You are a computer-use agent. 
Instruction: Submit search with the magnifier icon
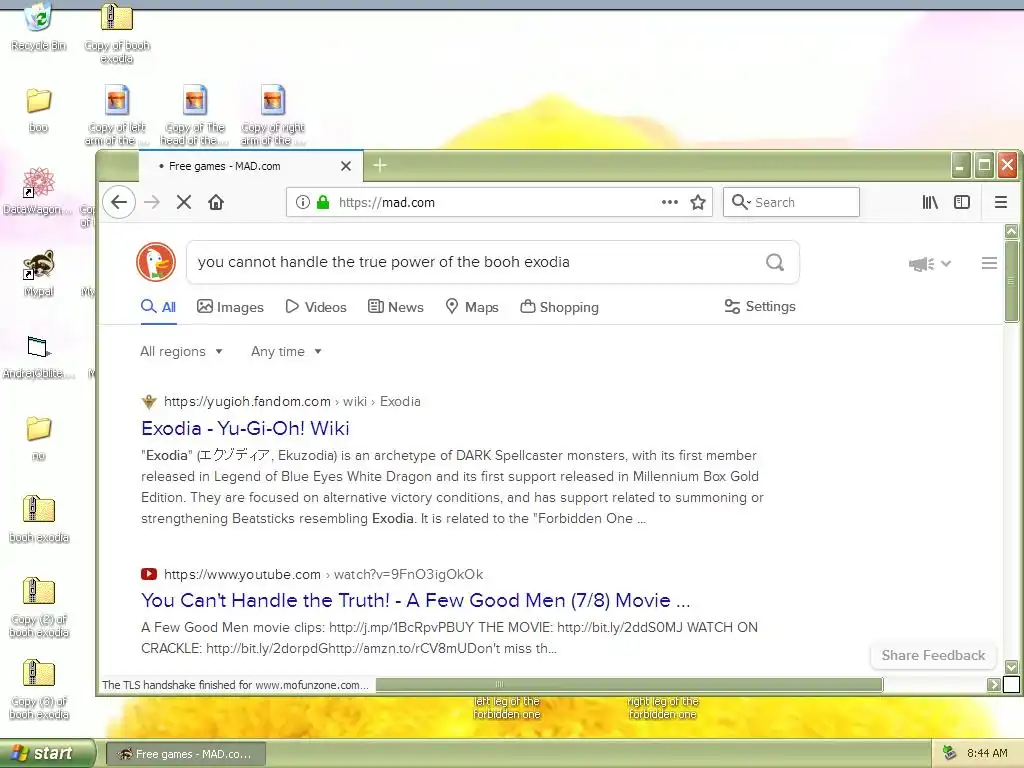(775, 262)
